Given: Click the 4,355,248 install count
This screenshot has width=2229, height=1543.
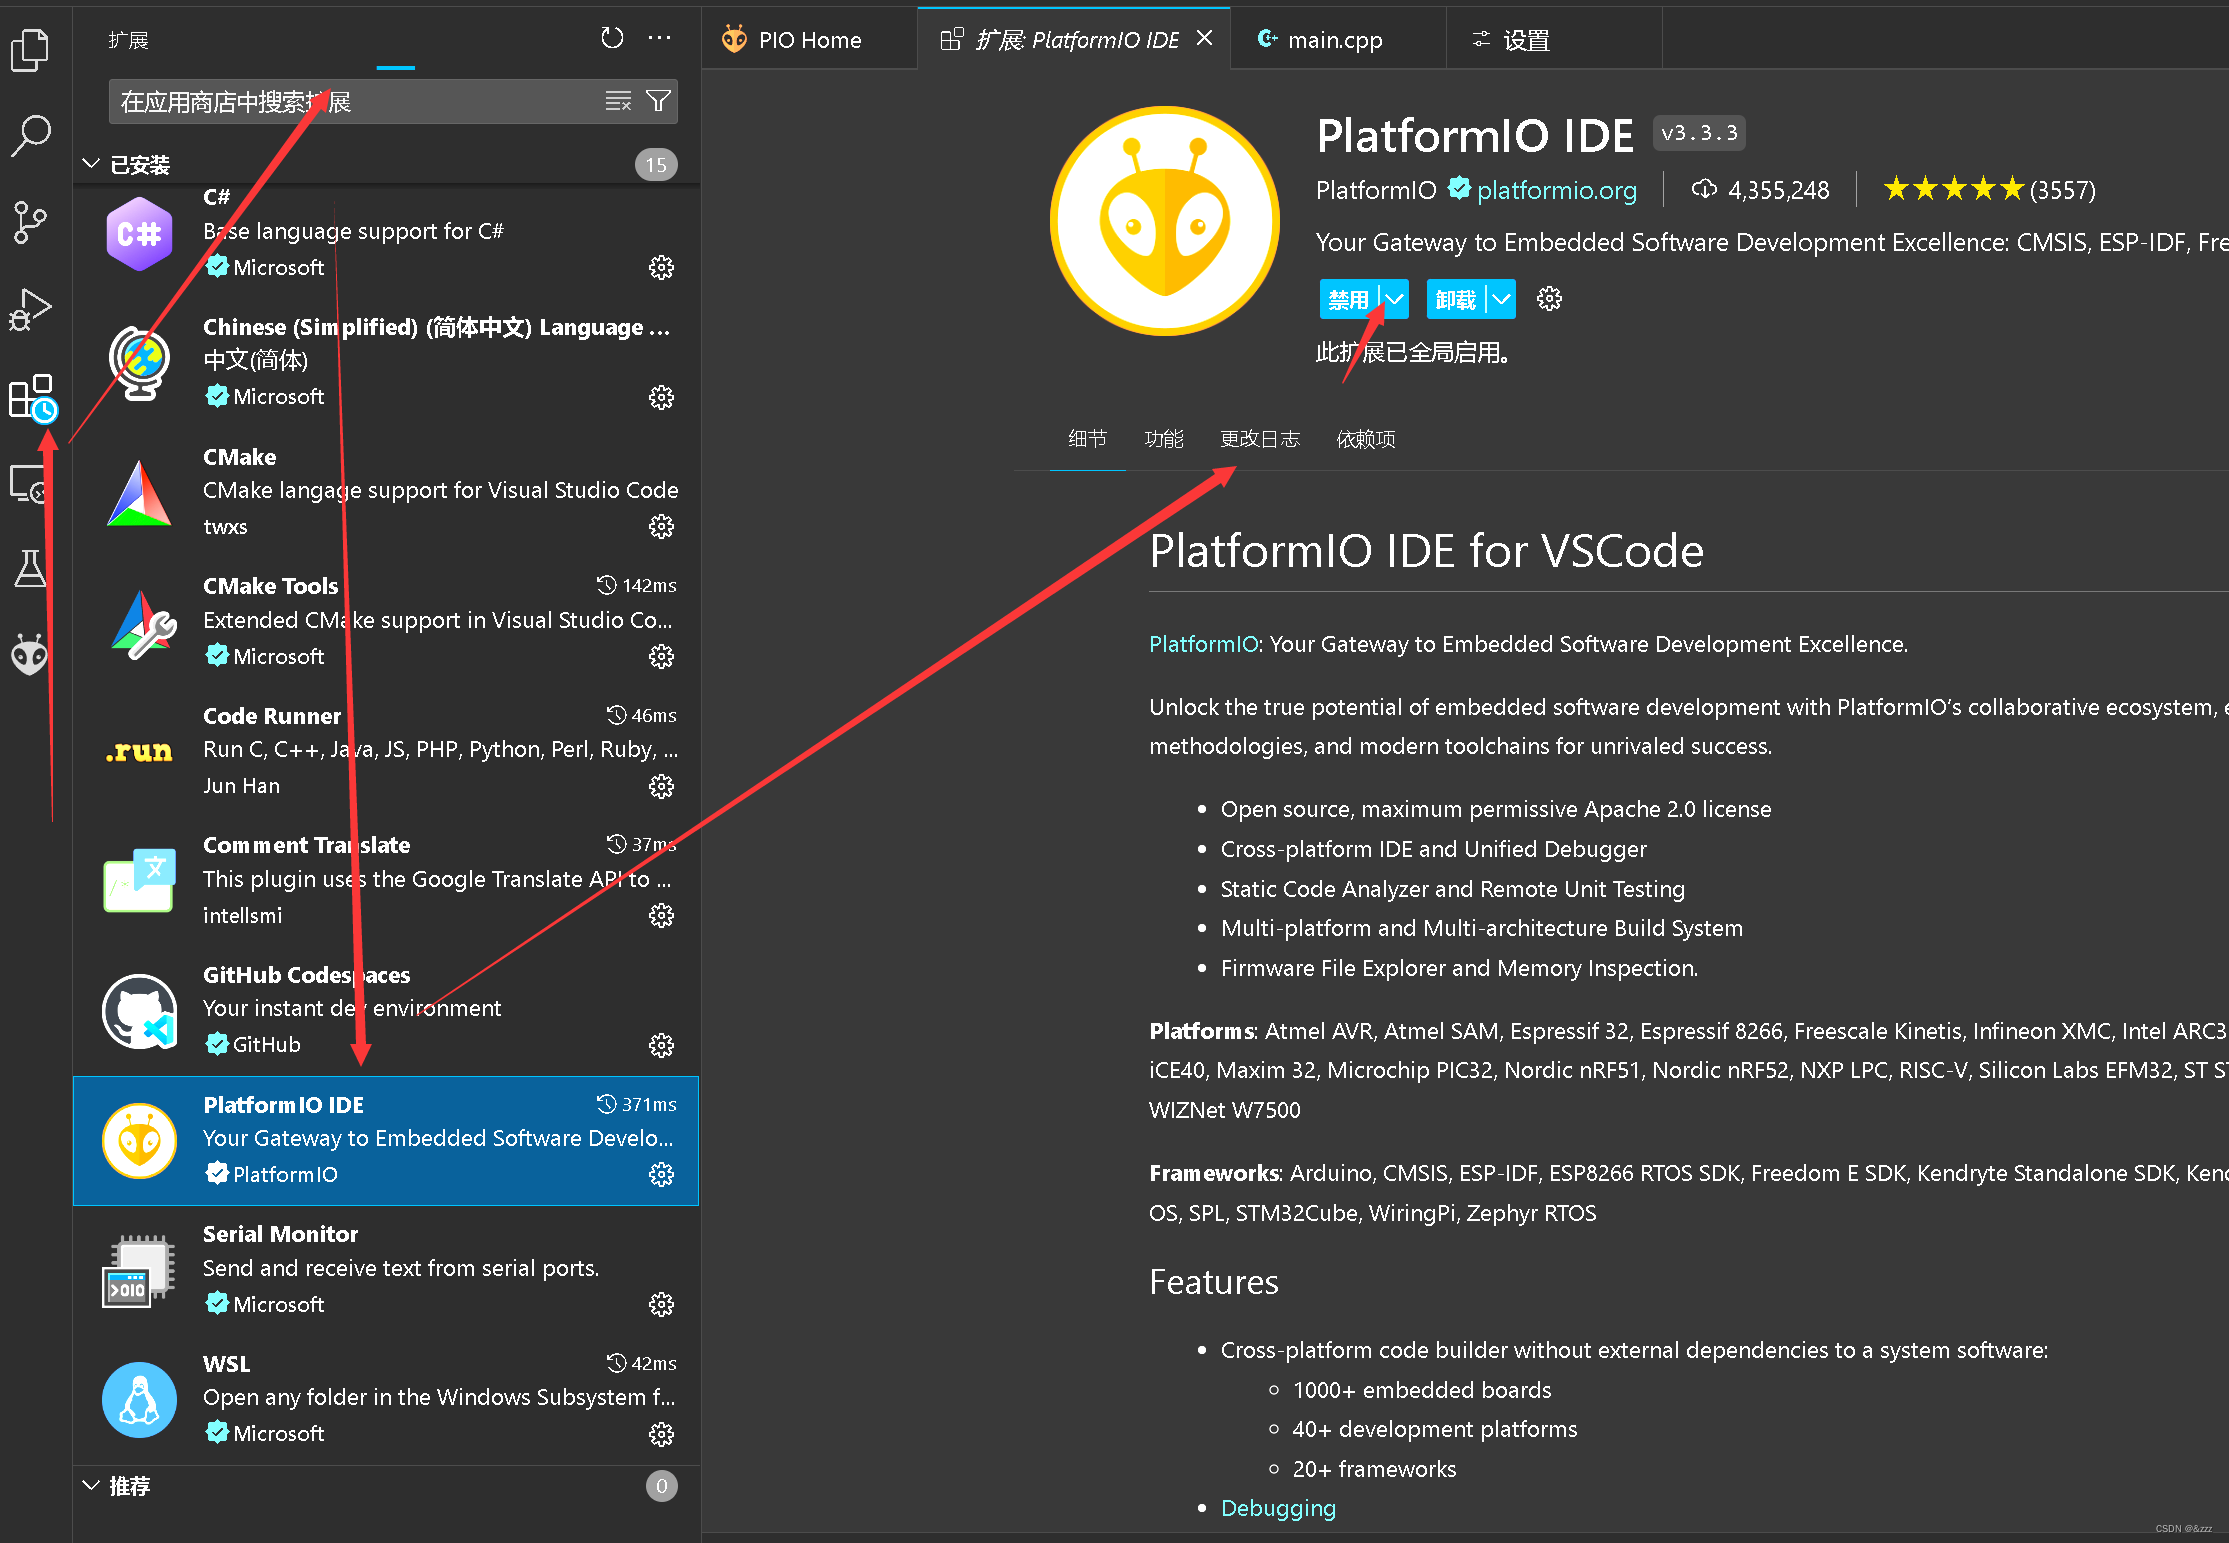Looking at the screenshot, I should click(x=1761, y=190).
